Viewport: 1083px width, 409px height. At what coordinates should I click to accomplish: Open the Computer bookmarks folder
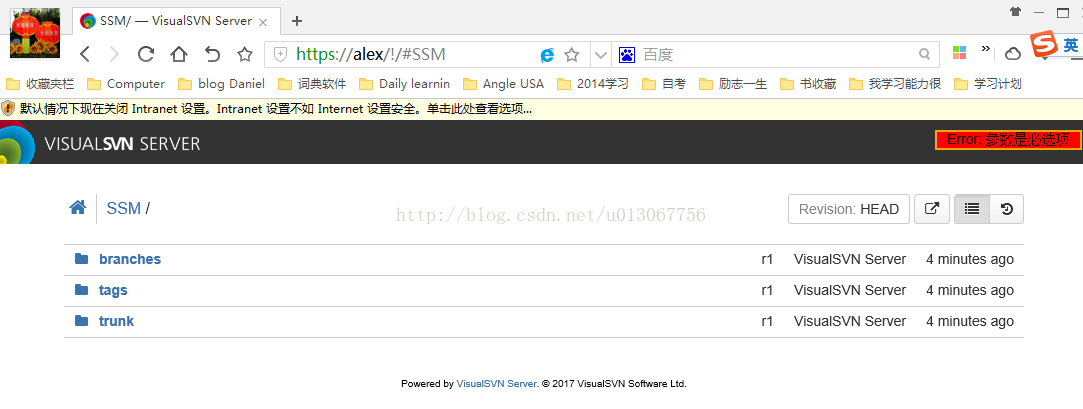(x=126, y=84)
